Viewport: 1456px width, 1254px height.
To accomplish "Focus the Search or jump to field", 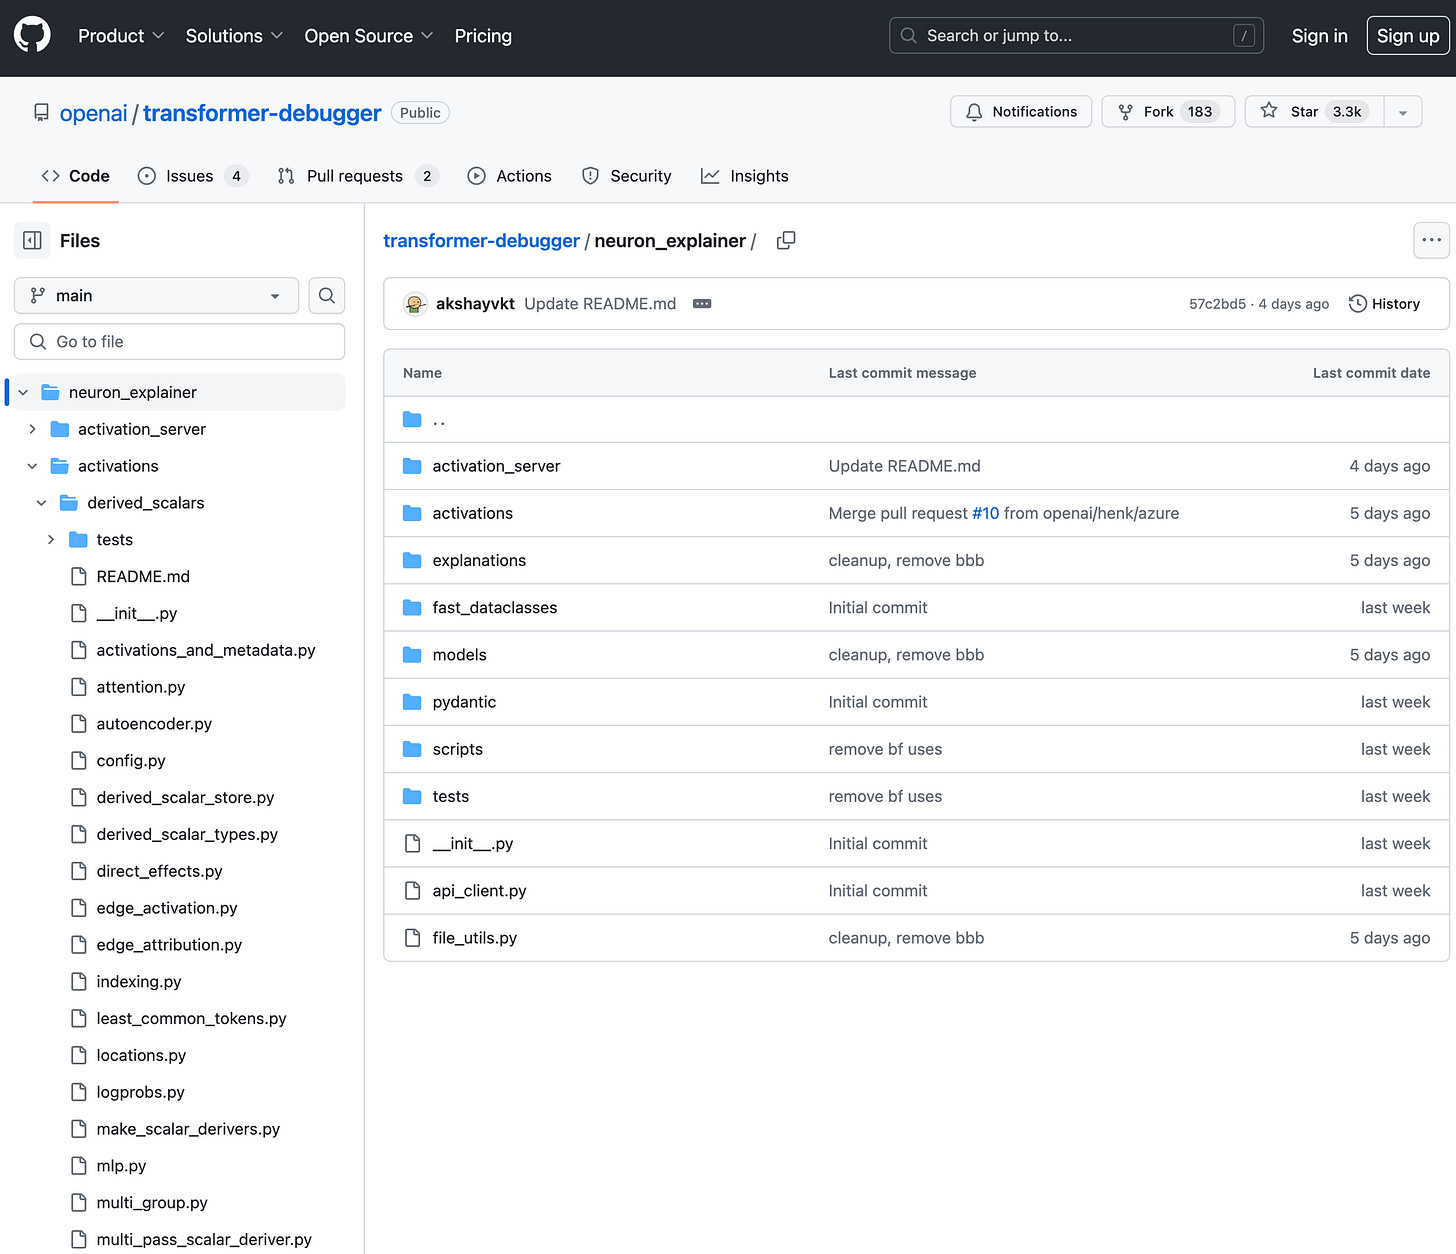I will pyautogui.click(x=1076, y=36).
